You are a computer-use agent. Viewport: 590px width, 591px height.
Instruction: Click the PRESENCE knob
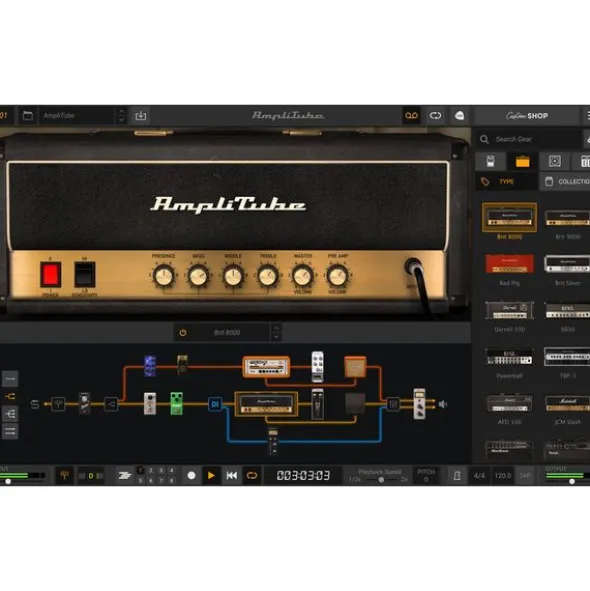click(164, 276)
